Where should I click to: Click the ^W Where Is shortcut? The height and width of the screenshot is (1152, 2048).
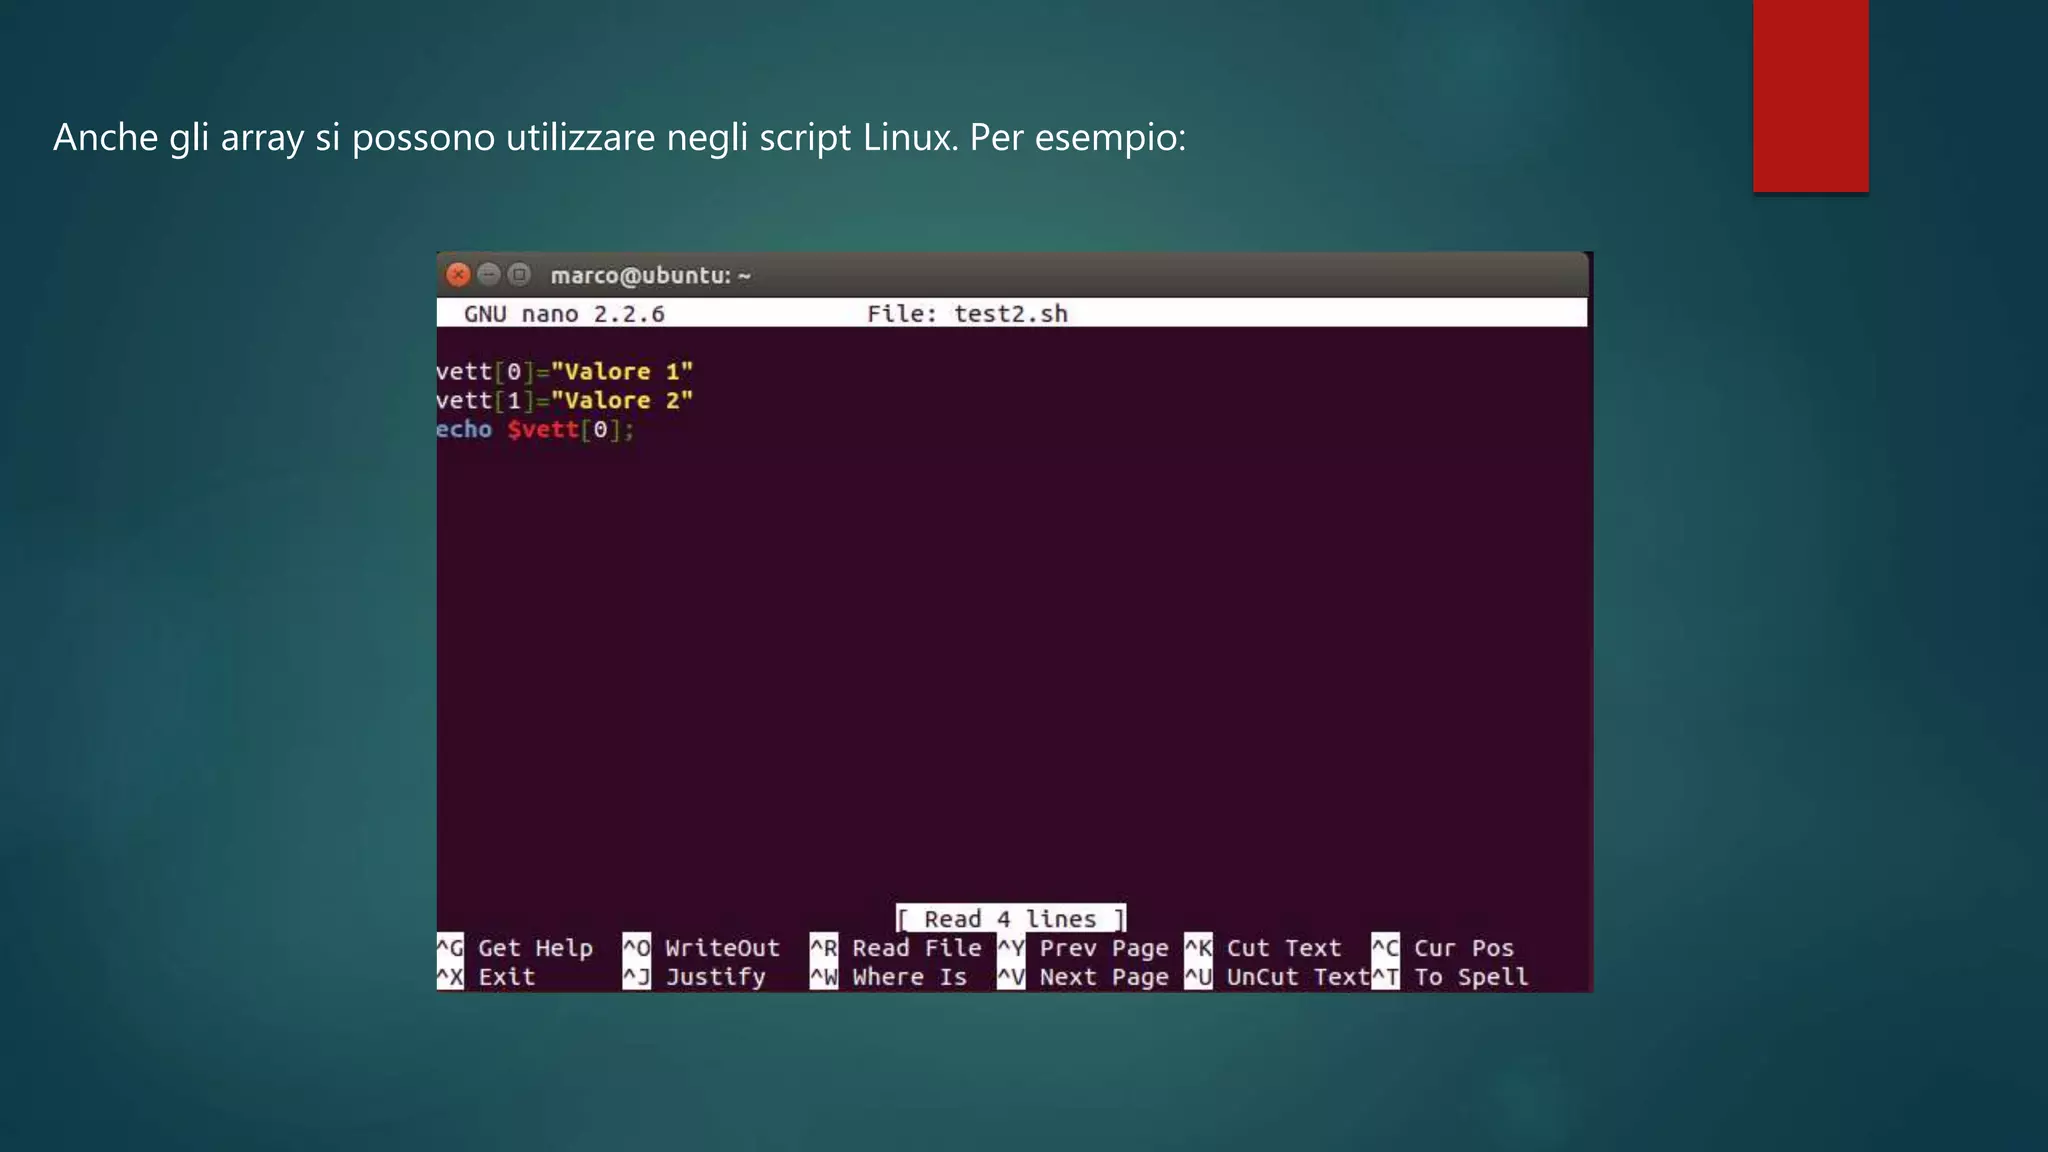tap(889, 977)
